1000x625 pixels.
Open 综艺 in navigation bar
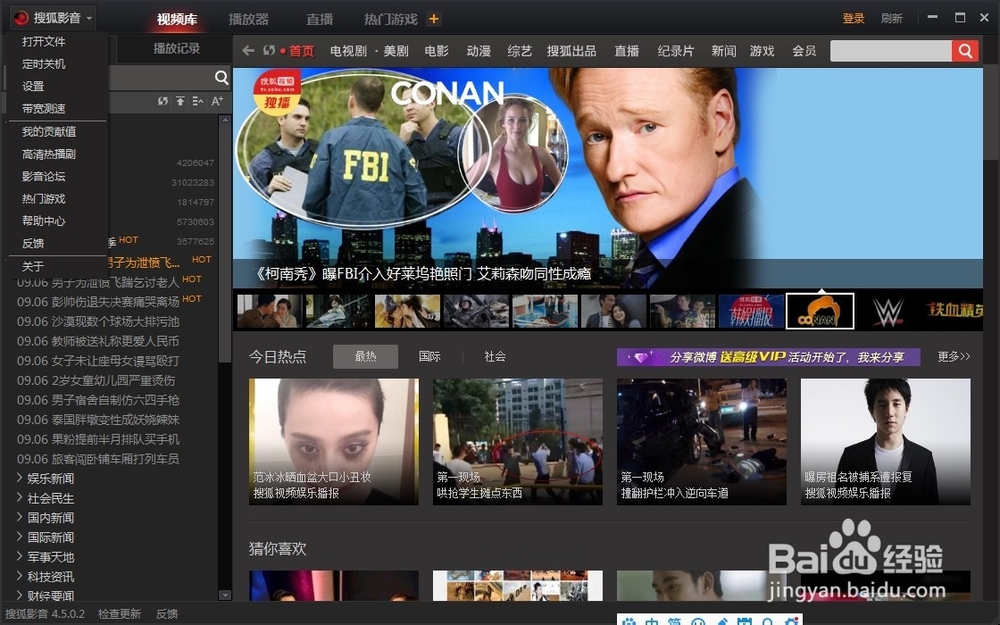pos(519,51)
